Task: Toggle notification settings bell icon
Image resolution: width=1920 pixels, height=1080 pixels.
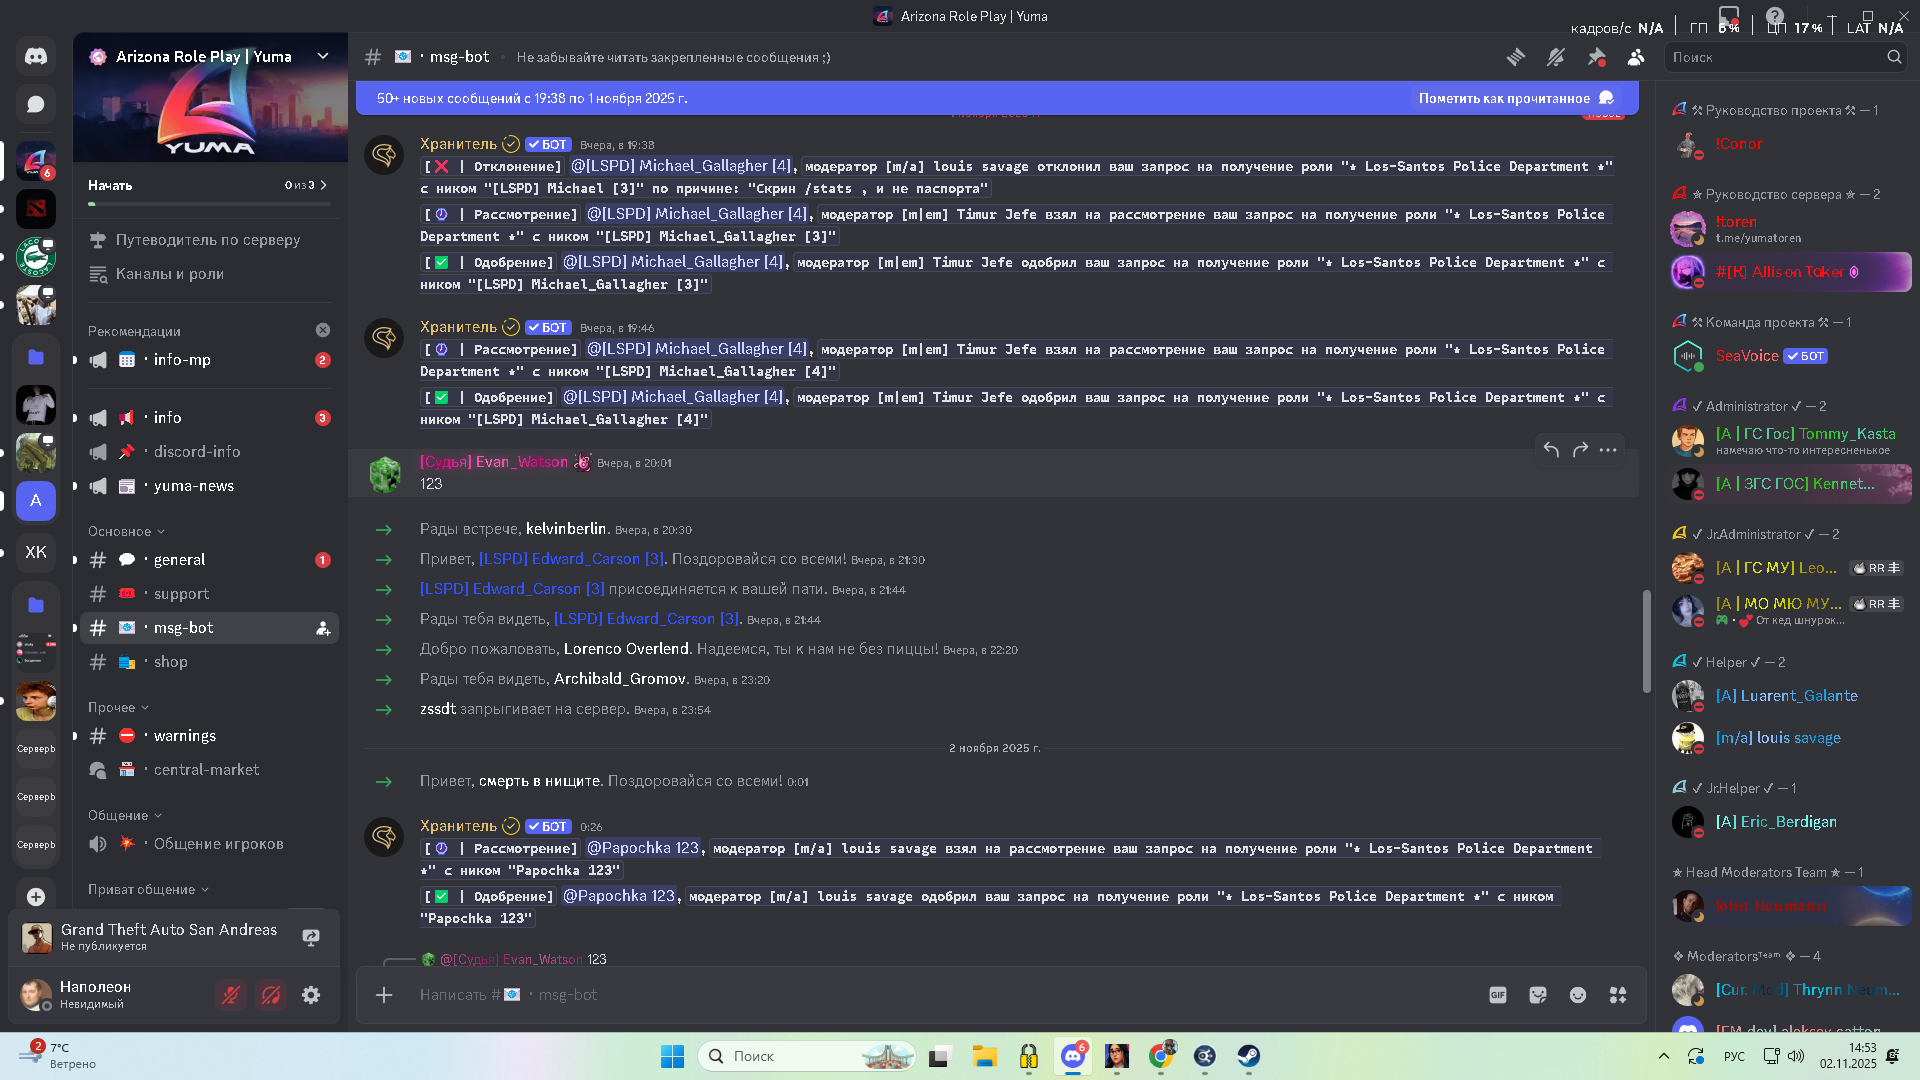Action: (1556, 57)
